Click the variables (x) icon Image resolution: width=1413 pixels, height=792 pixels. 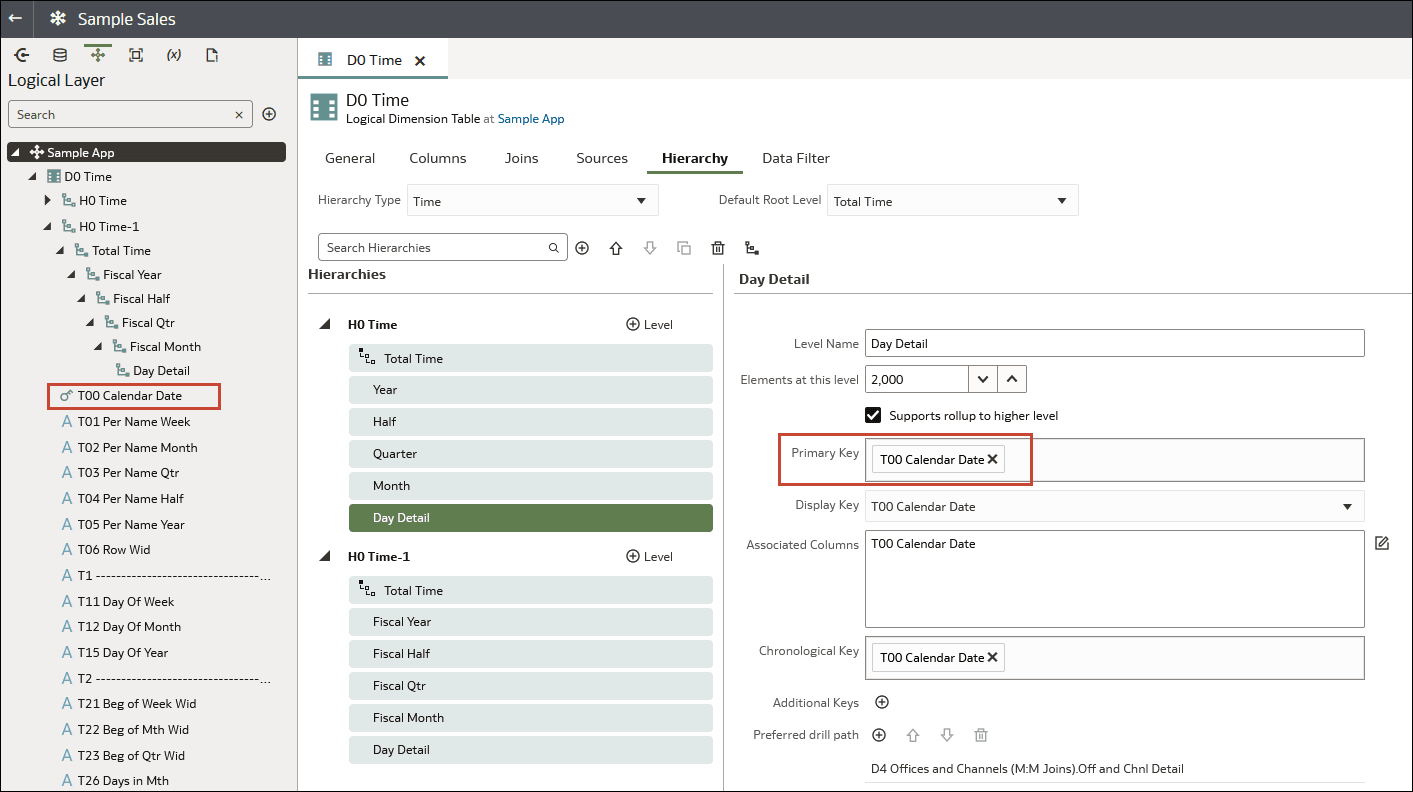[x=174, y=55]
